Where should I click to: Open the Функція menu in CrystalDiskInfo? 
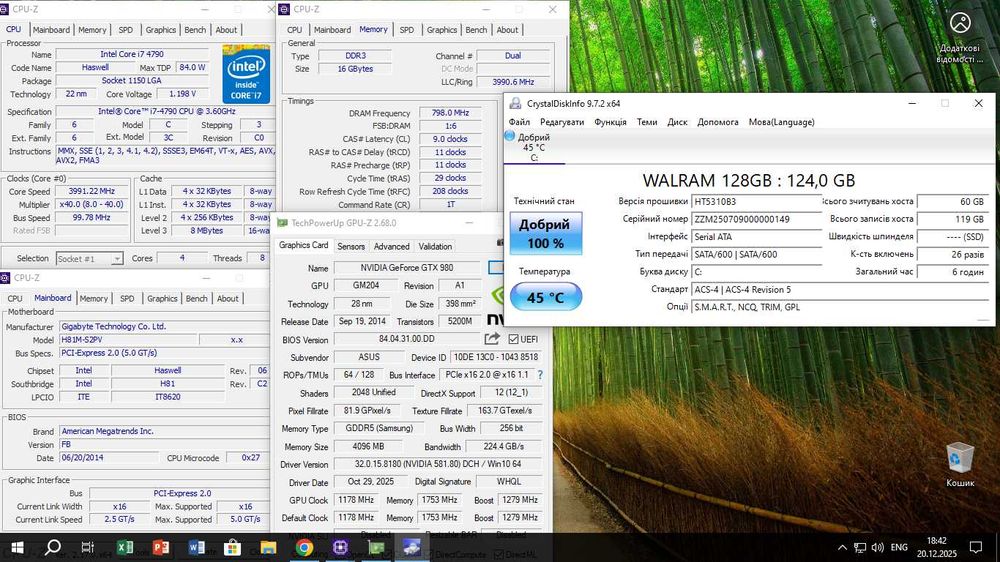(610, 122)
